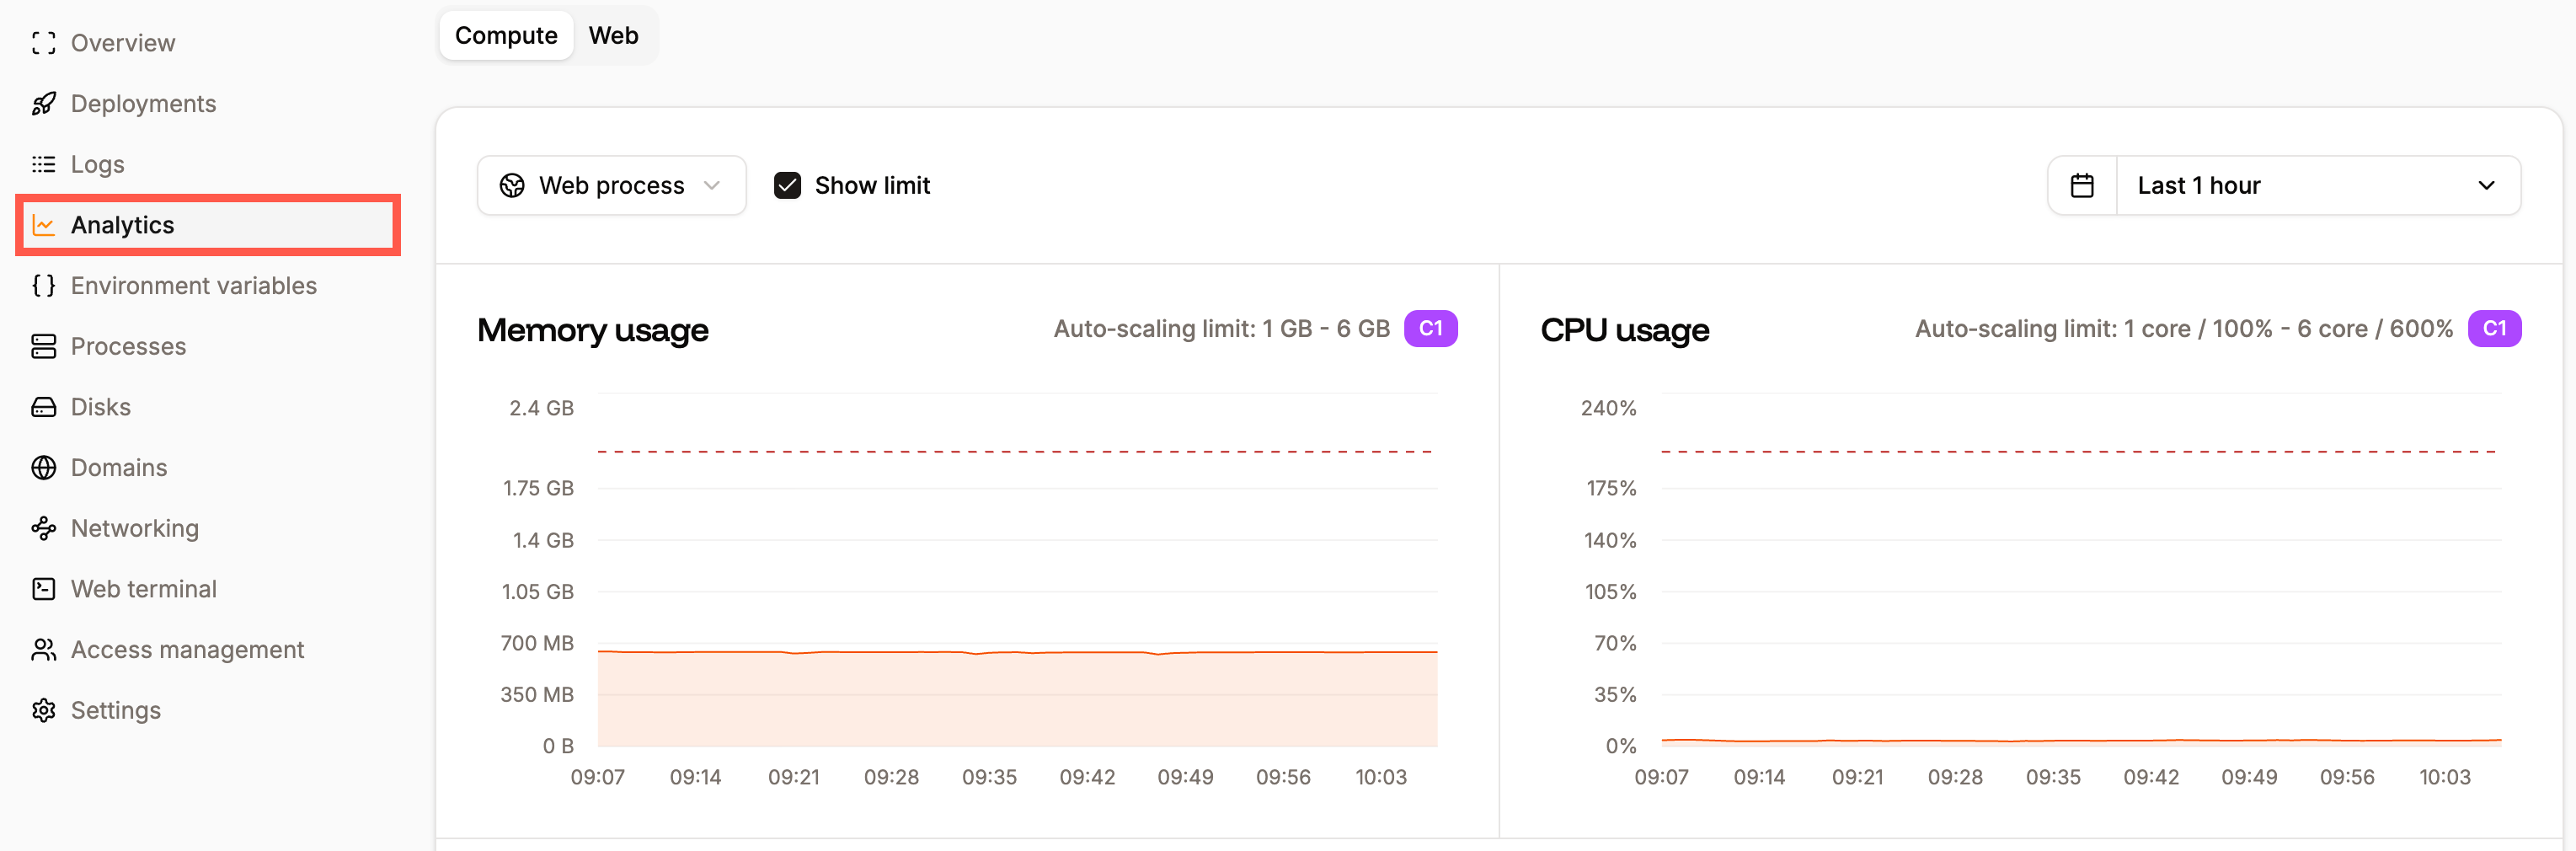Open the Deployments rocket icon
This screenshot has height=851, width=2576.
pyautogui.click(x=43, y=103)
